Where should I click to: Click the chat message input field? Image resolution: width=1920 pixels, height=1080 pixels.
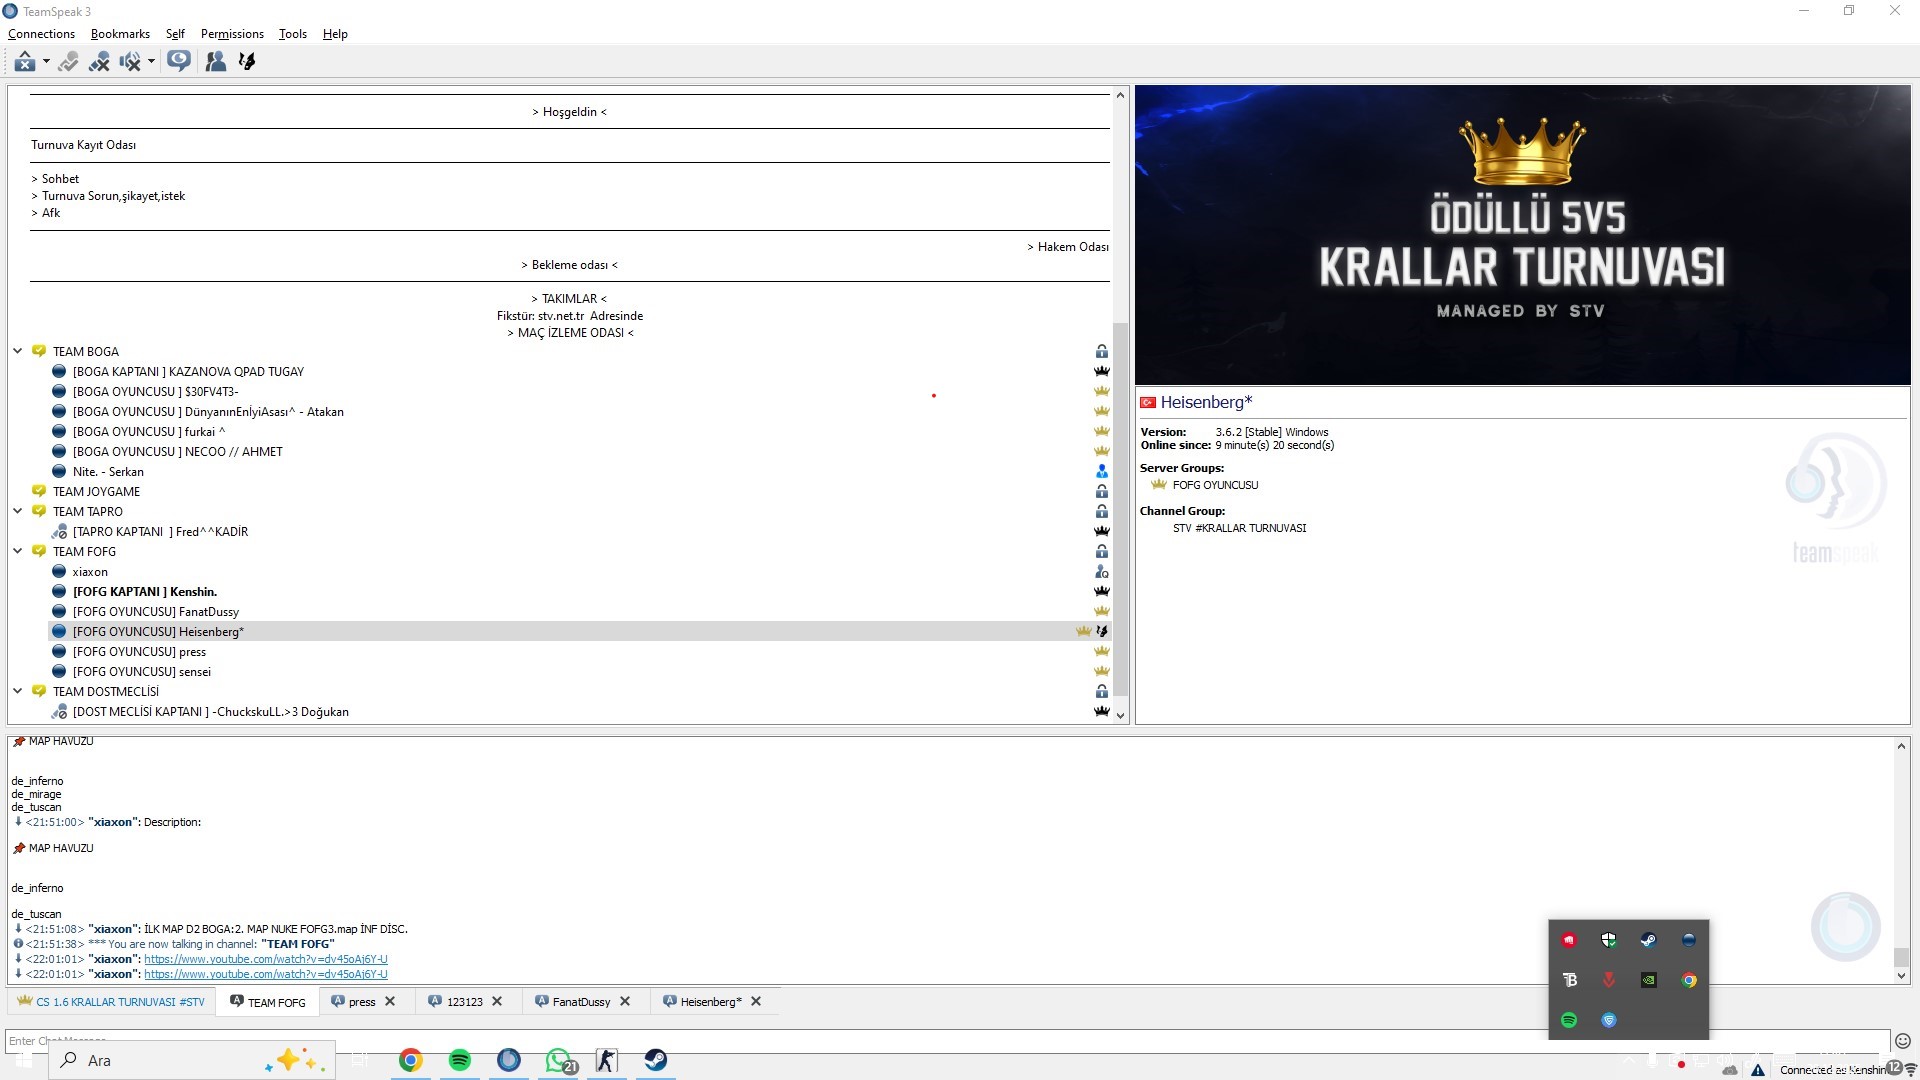click(x=947, y=1041)
